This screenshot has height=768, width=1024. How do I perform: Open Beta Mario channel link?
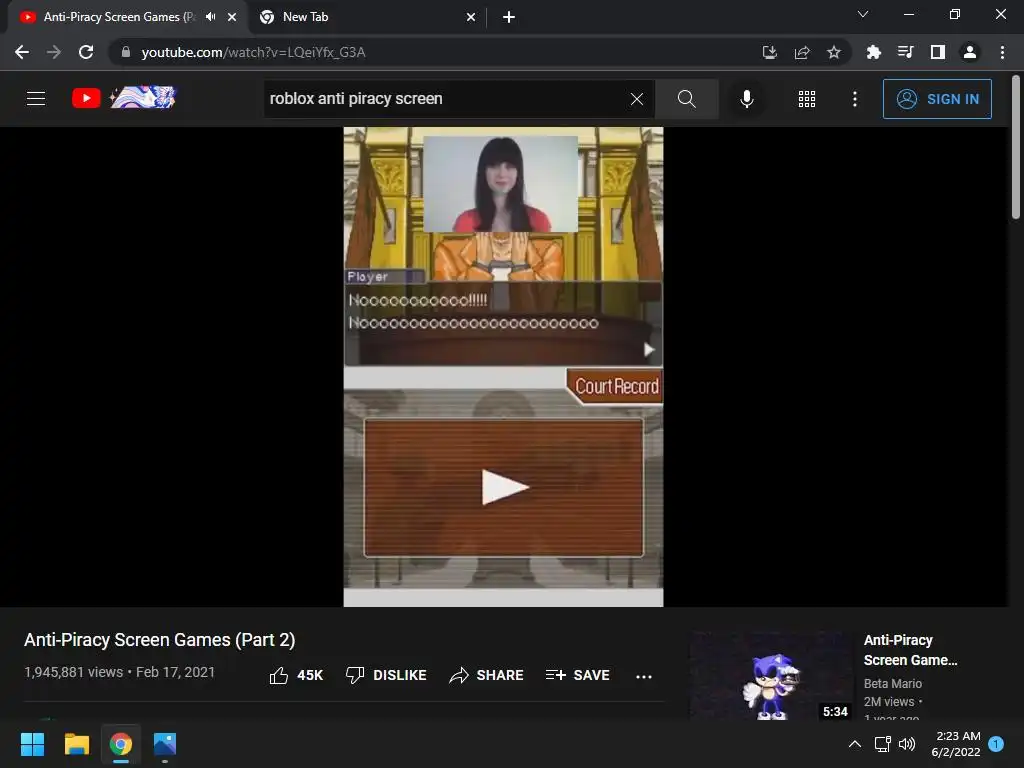click(x=893, y=683)
